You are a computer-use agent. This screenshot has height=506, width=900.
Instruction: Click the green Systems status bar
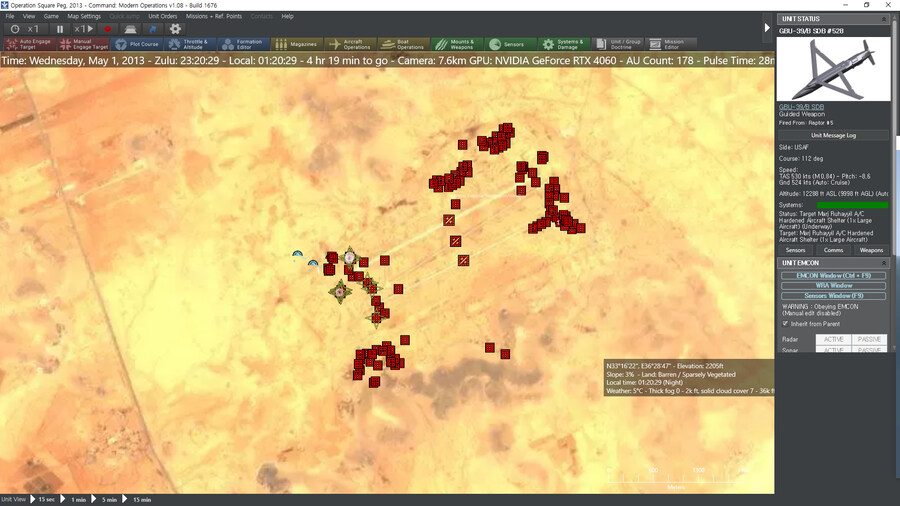[x=852, y=205]
